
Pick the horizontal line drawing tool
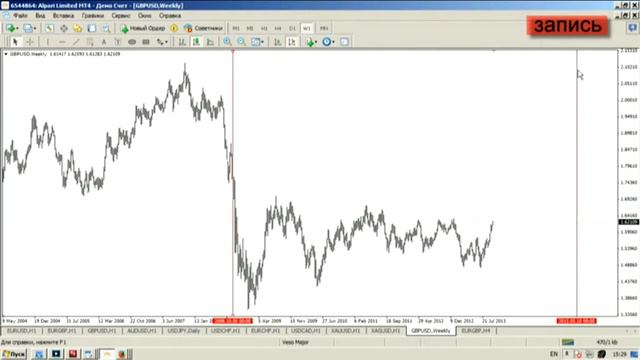pyautogui.click(x=62, y=42)
